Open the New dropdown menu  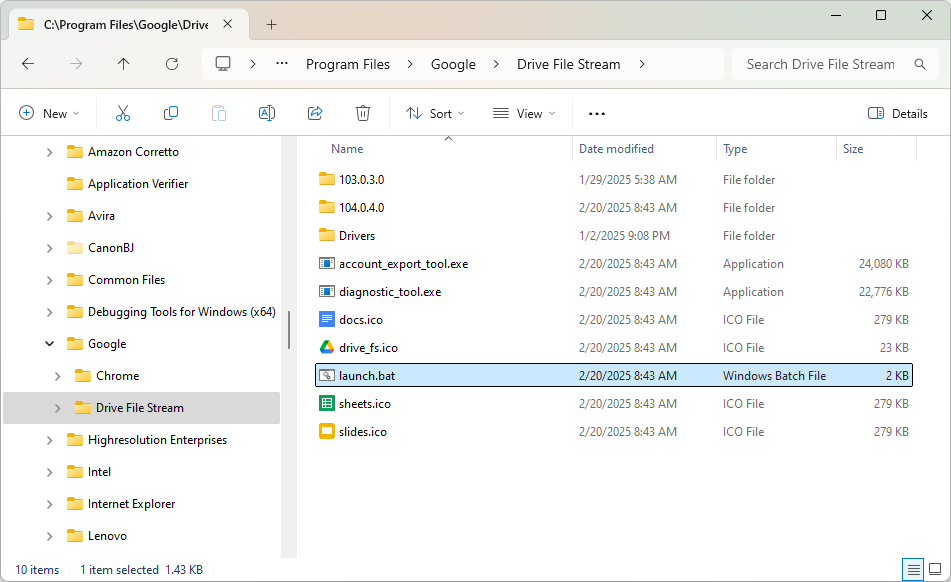50,113
